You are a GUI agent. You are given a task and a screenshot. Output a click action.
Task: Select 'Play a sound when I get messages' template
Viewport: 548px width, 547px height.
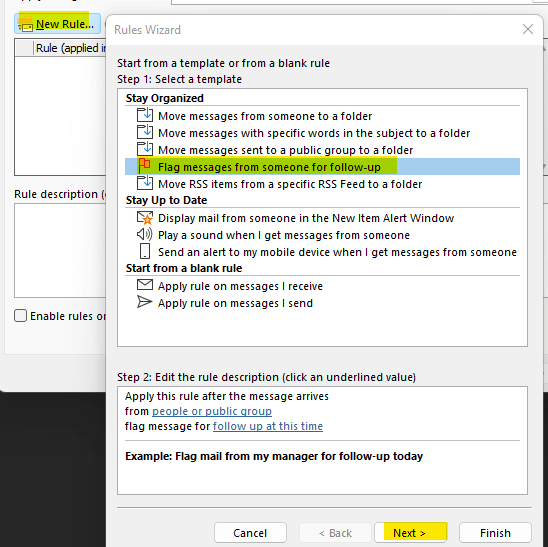(x=284, y=235)
